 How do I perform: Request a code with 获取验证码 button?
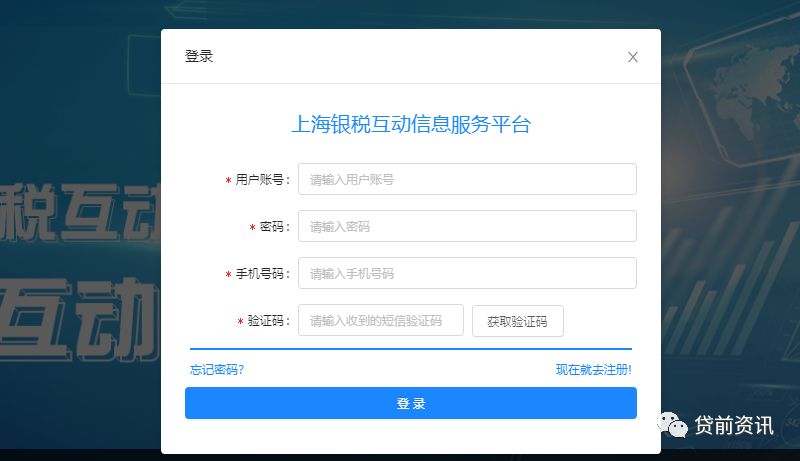point(518,321)
